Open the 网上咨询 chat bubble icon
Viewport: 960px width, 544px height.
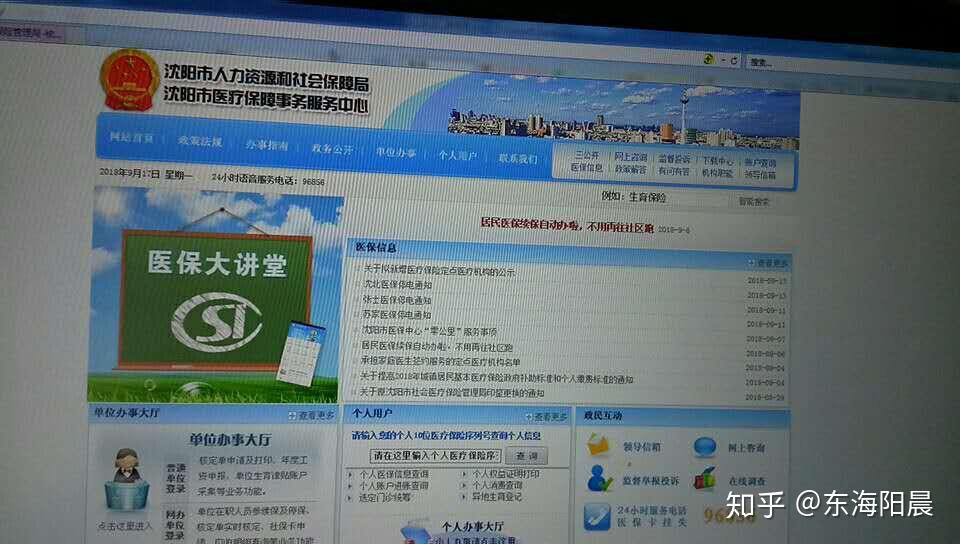705,447
